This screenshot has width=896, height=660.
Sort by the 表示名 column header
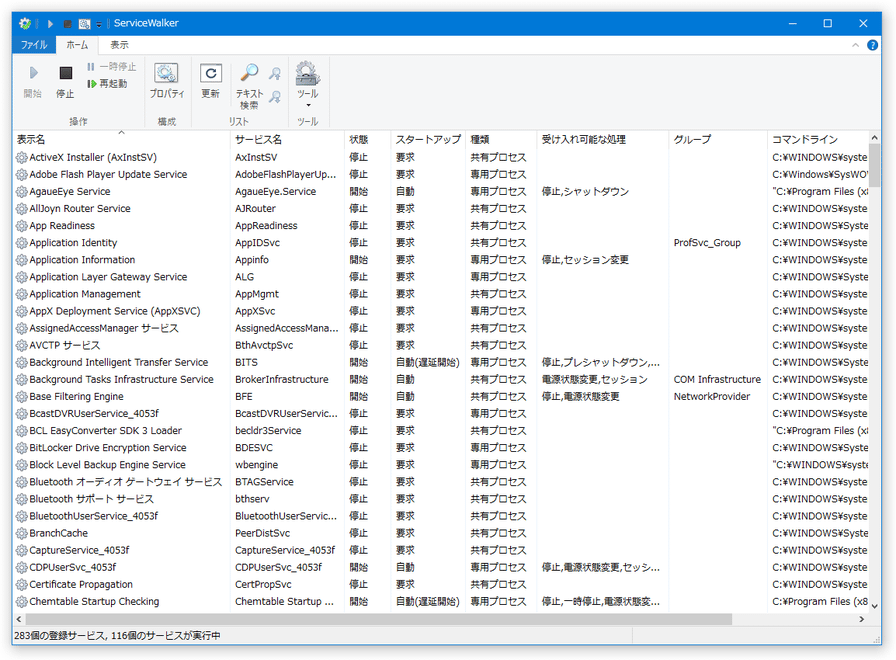click(121, 139)
